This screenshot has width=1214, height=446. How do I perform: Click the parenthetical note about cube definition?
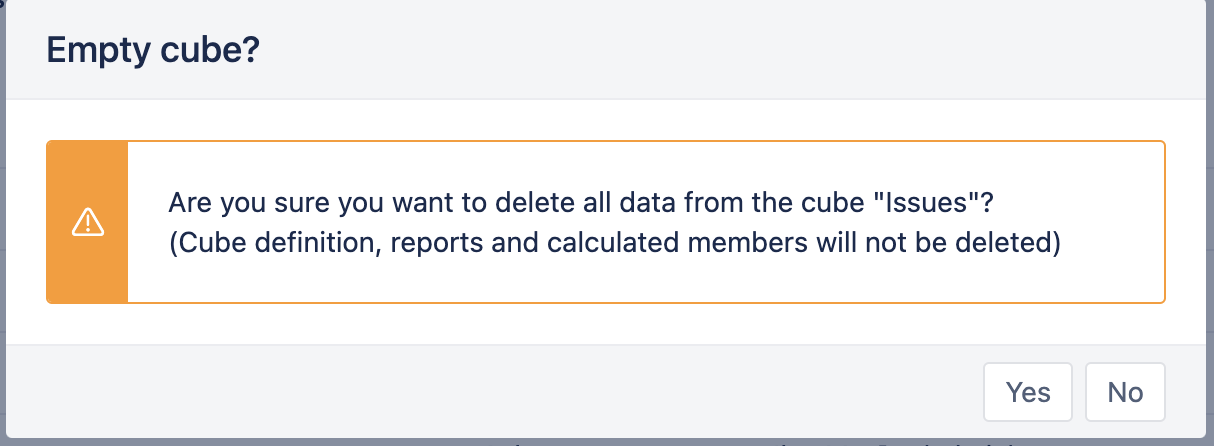614,243
